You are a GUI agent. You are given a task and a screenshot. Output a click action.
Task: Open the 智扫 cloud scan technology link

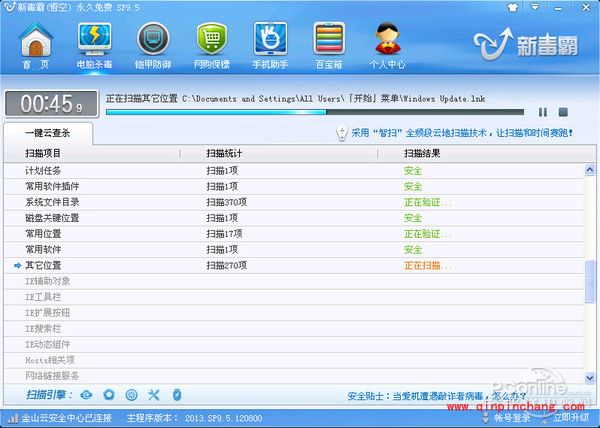pos(462,133)
